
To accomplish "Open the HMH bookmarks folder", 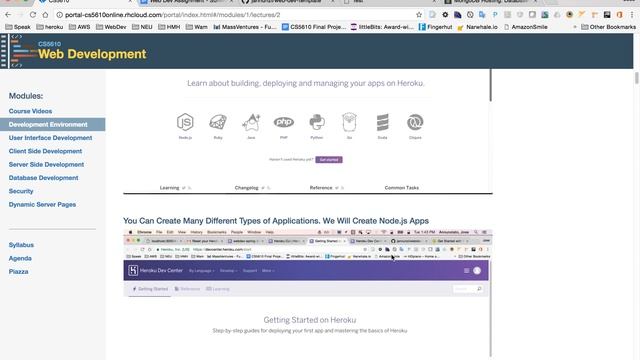I will tap(169, 27).
